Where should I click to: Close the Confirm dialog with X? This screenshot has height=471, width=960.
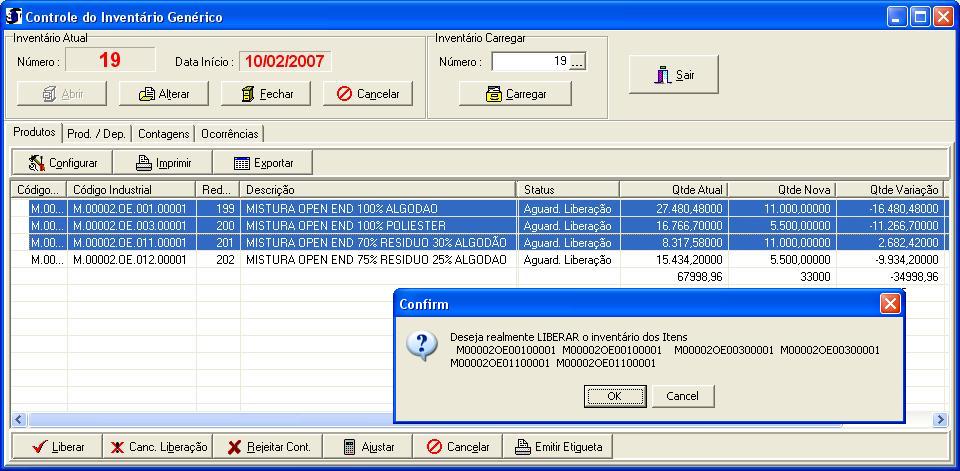[x=889, y=304]
